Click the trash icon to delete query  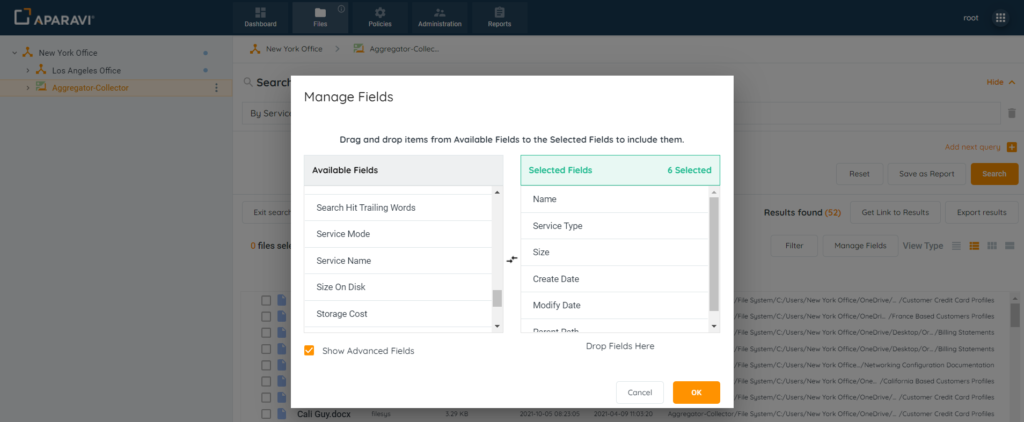[1011, 114]
